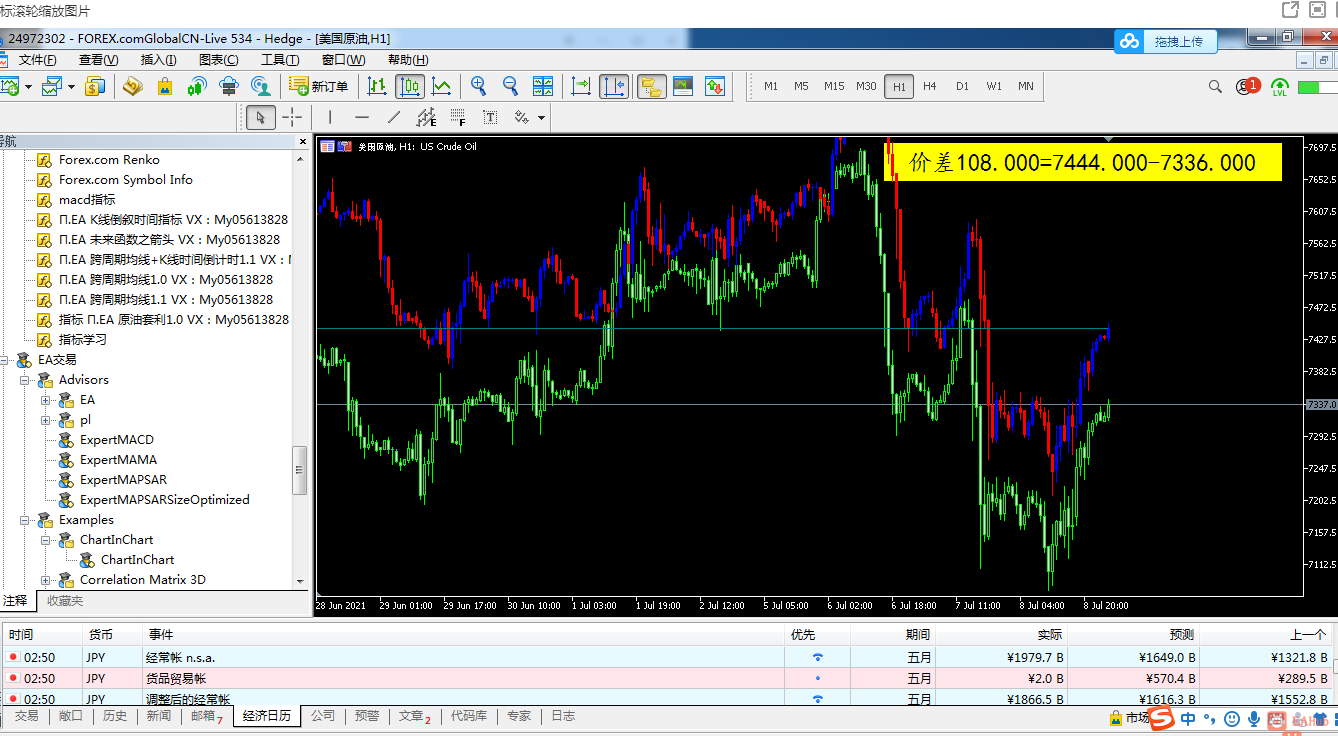The height and width of the screenshot is (736, 1338).
Task: Click the green LVL icon
Action: coord(1280,87)
